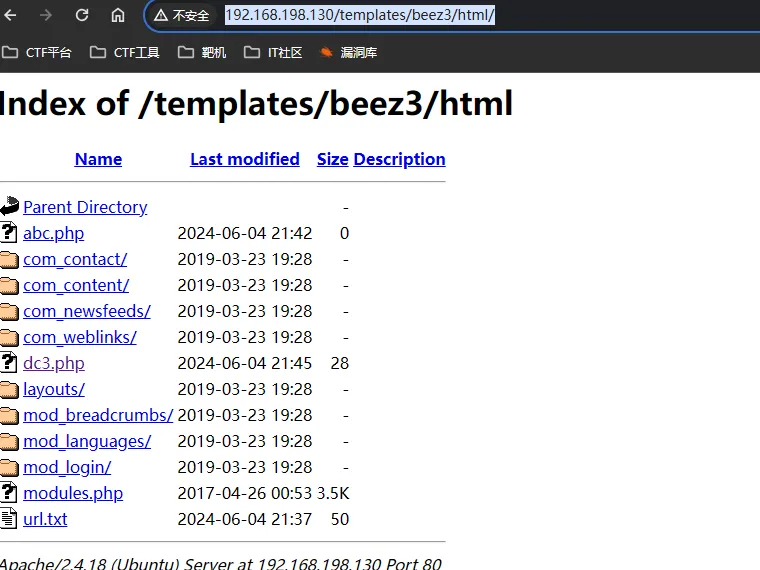The image size is (760, 570).
Task: Go to browser home page icon
Action: click(118, 15)
